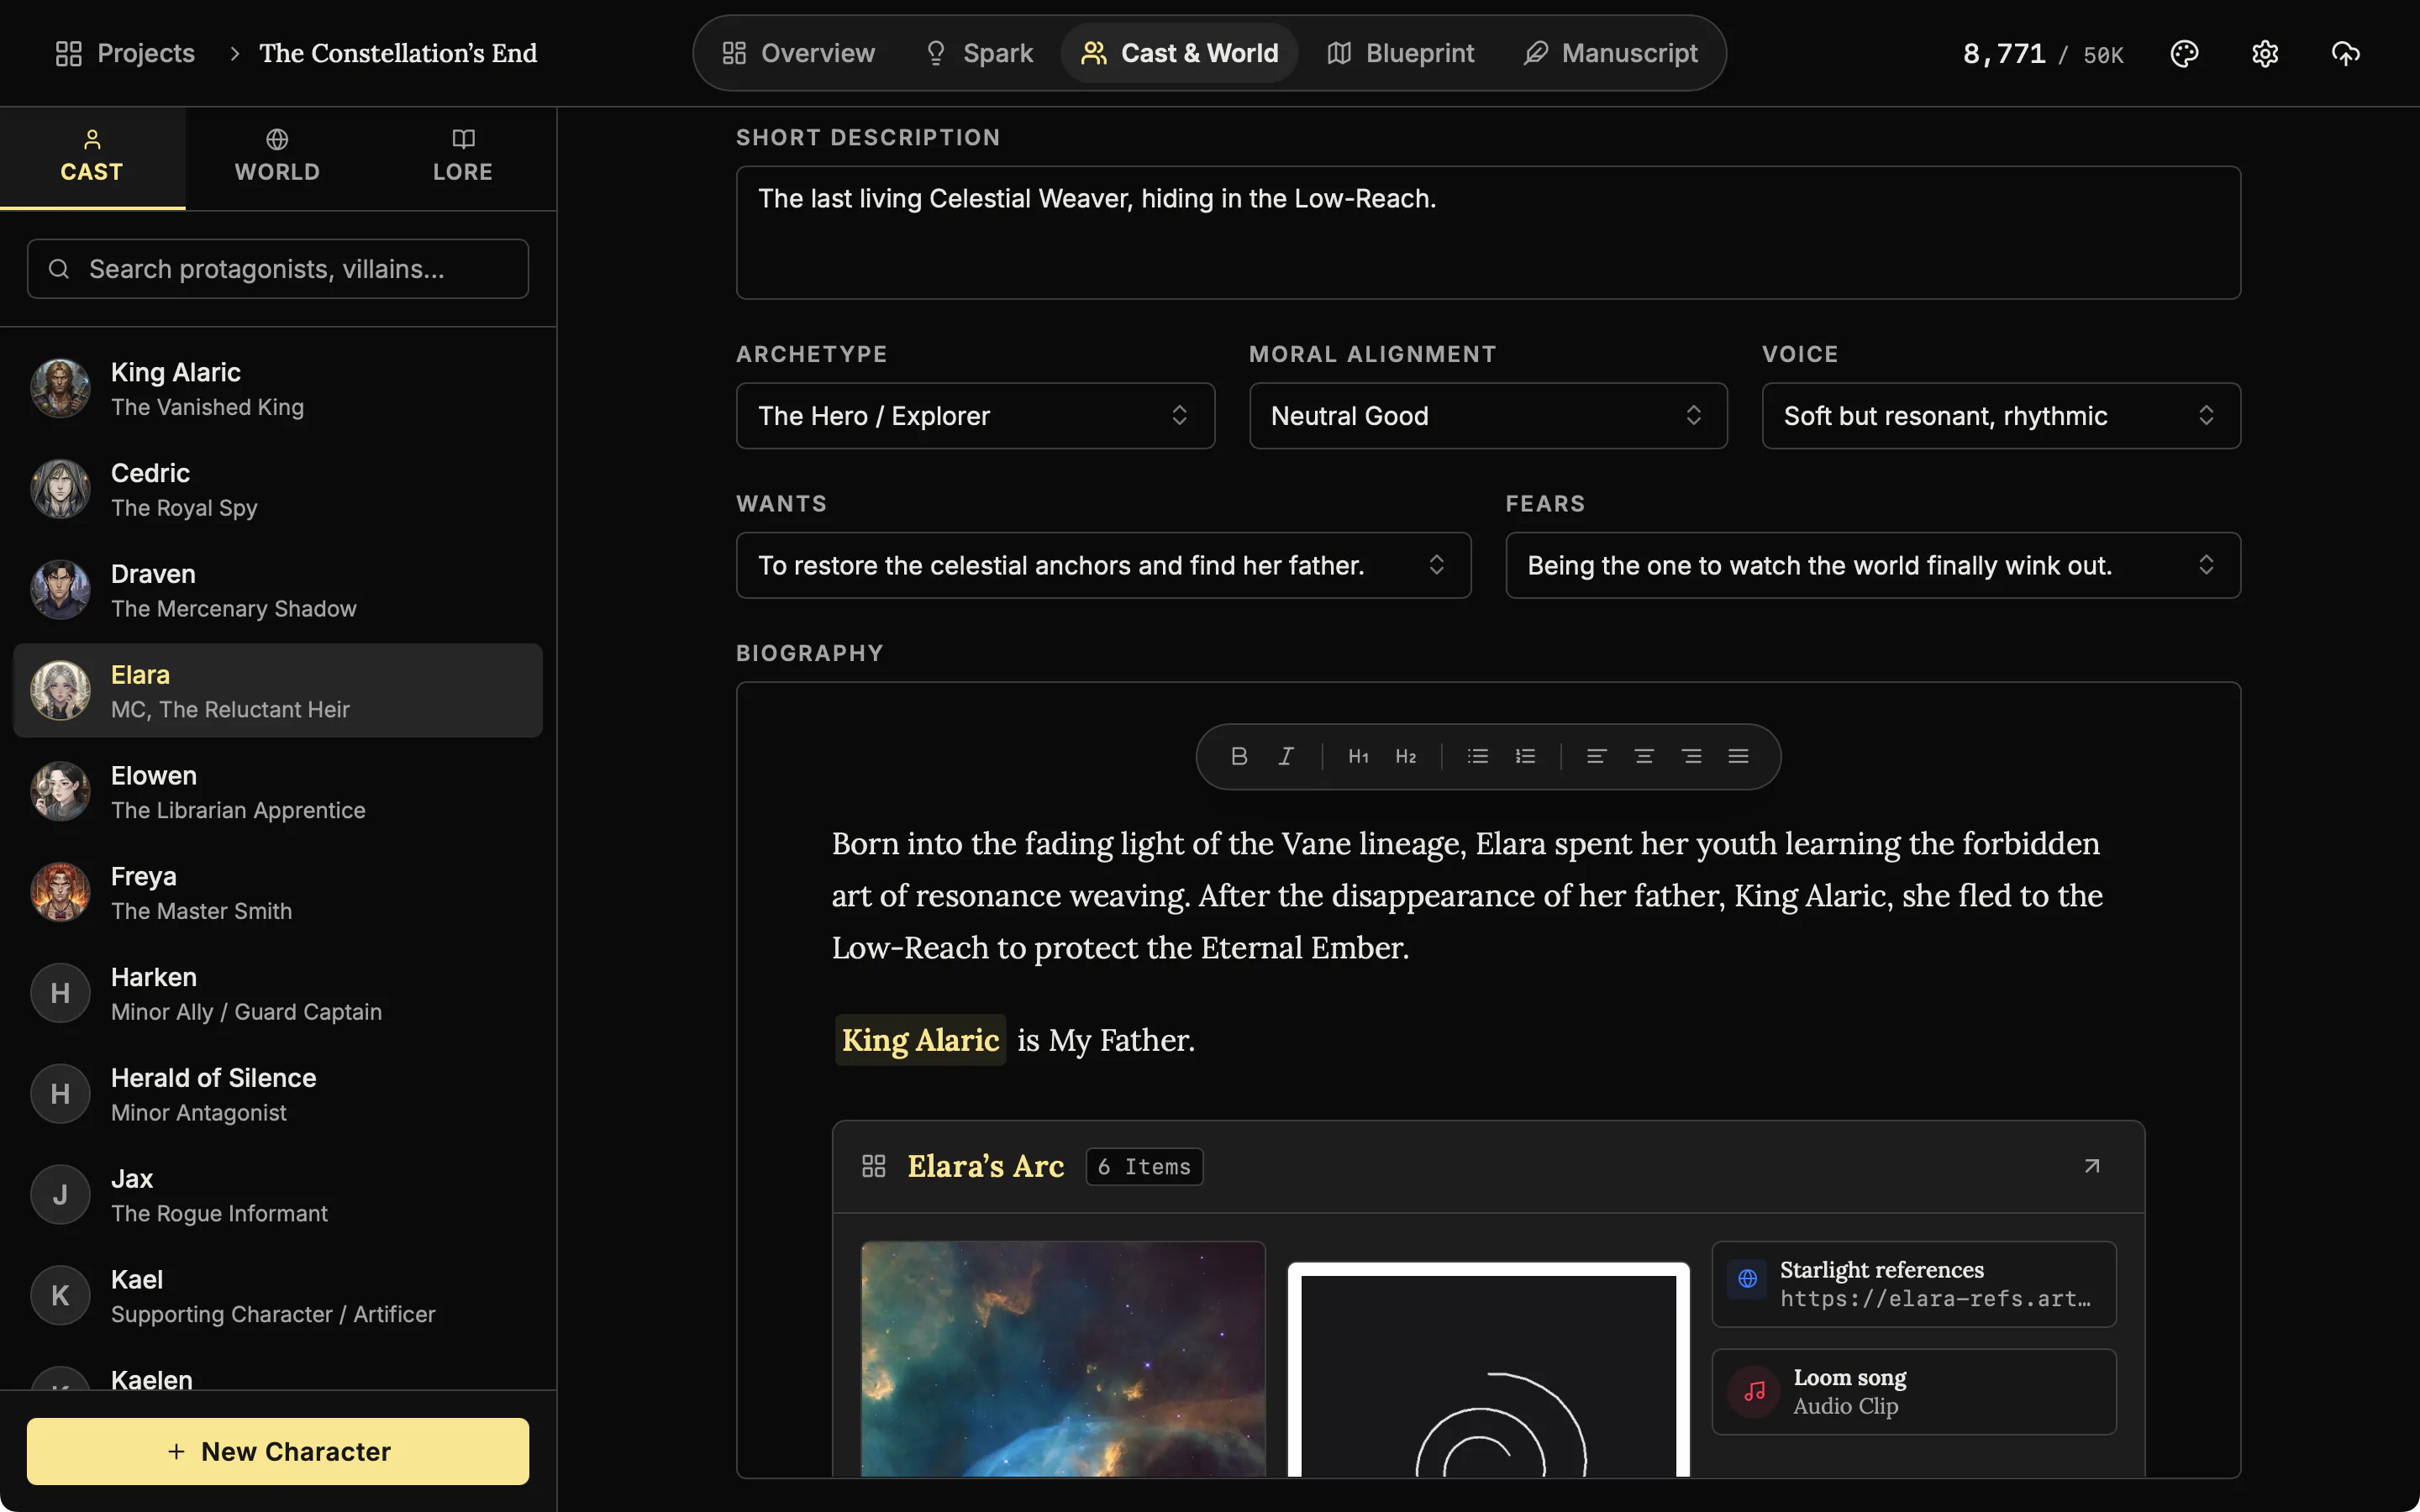The image size is (2420, 1512).
Task: Click the King Alaric mention link
Action: tap(920, 1040)
